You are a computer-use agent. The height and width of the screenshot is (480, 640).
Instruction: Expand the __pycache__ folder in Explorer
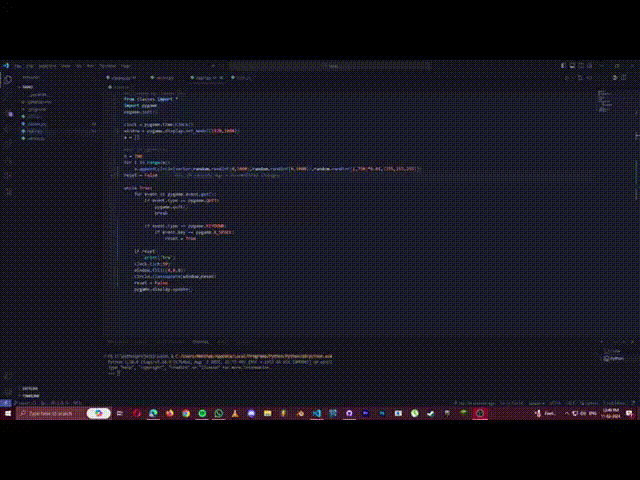(x=40, y=95)
